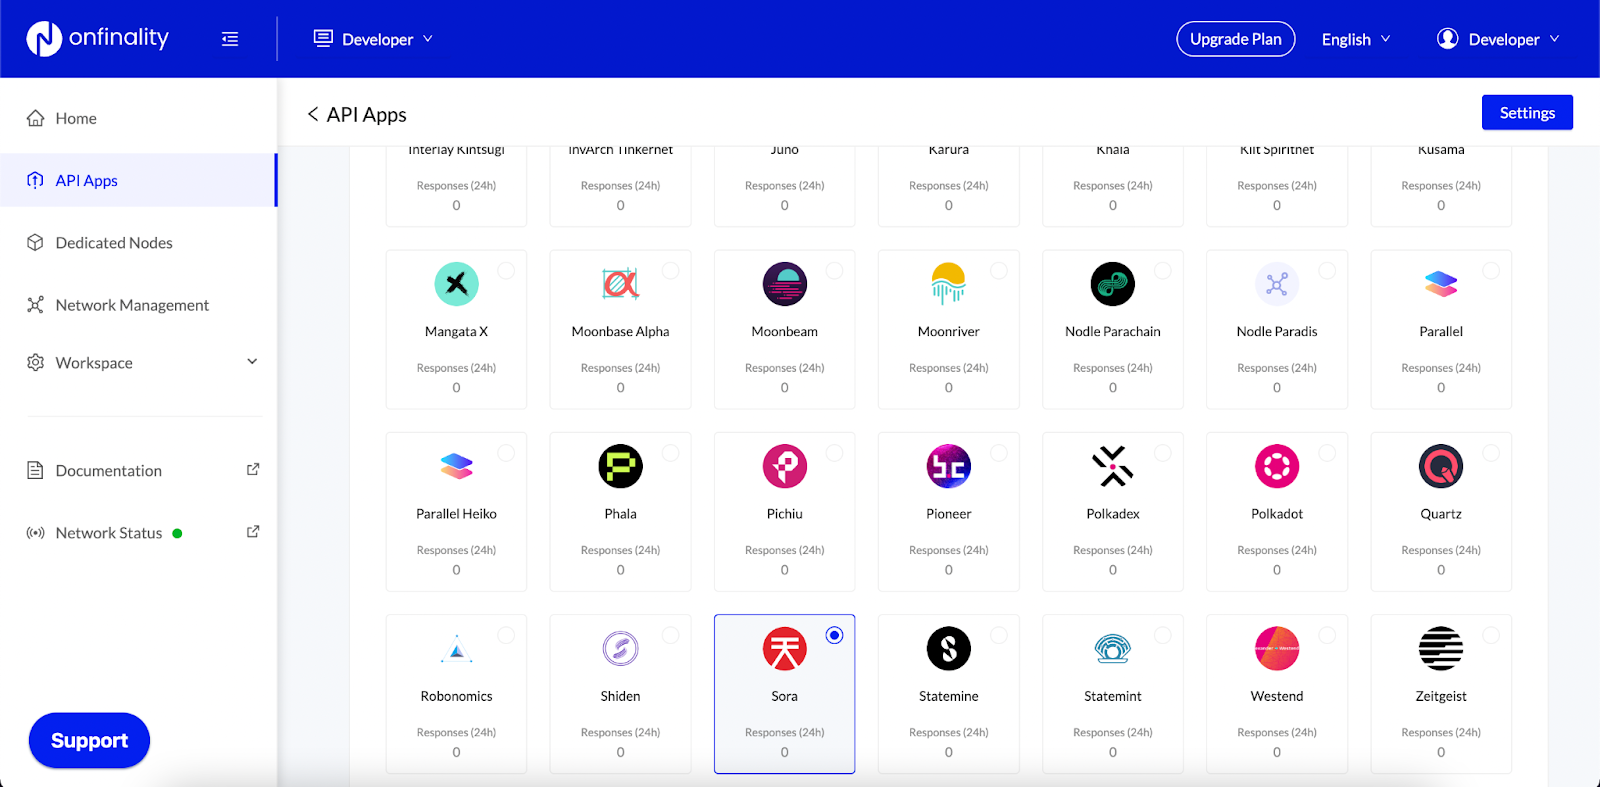Select the Moonriver radio button
Image resolution: width=1600 pixels, height=787 pixels.
(998, 270)
